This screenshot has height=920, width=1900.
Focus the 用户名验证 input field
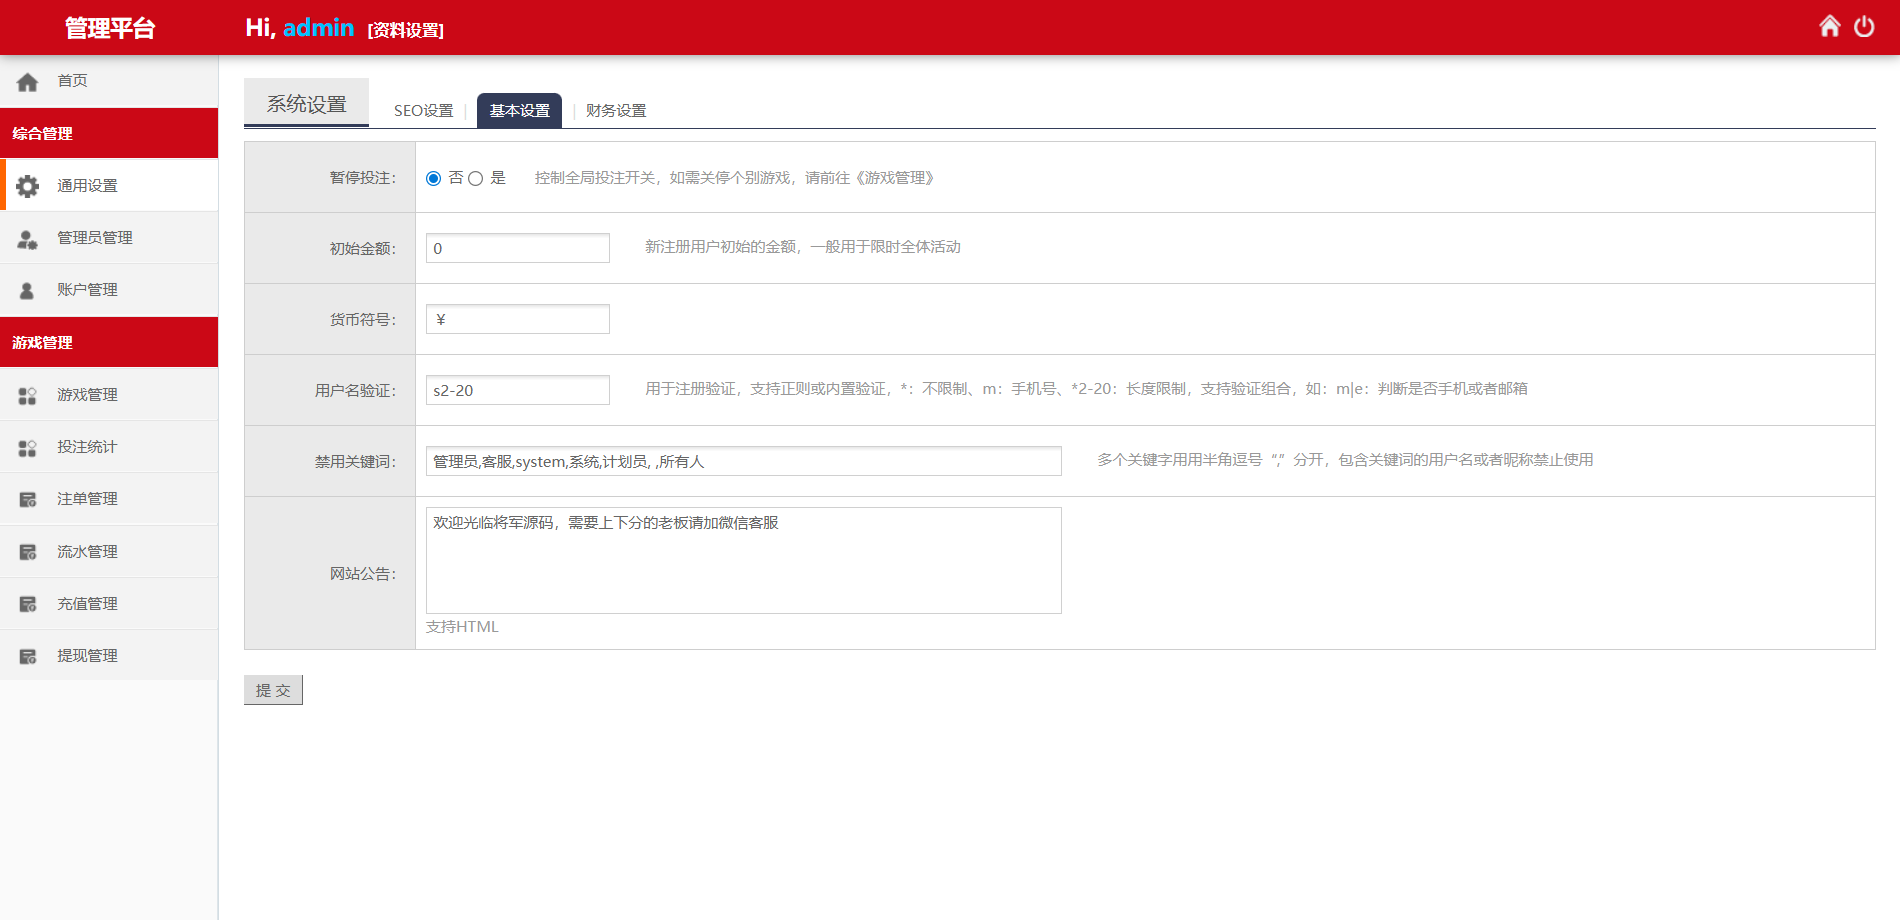tap(518, 390)
